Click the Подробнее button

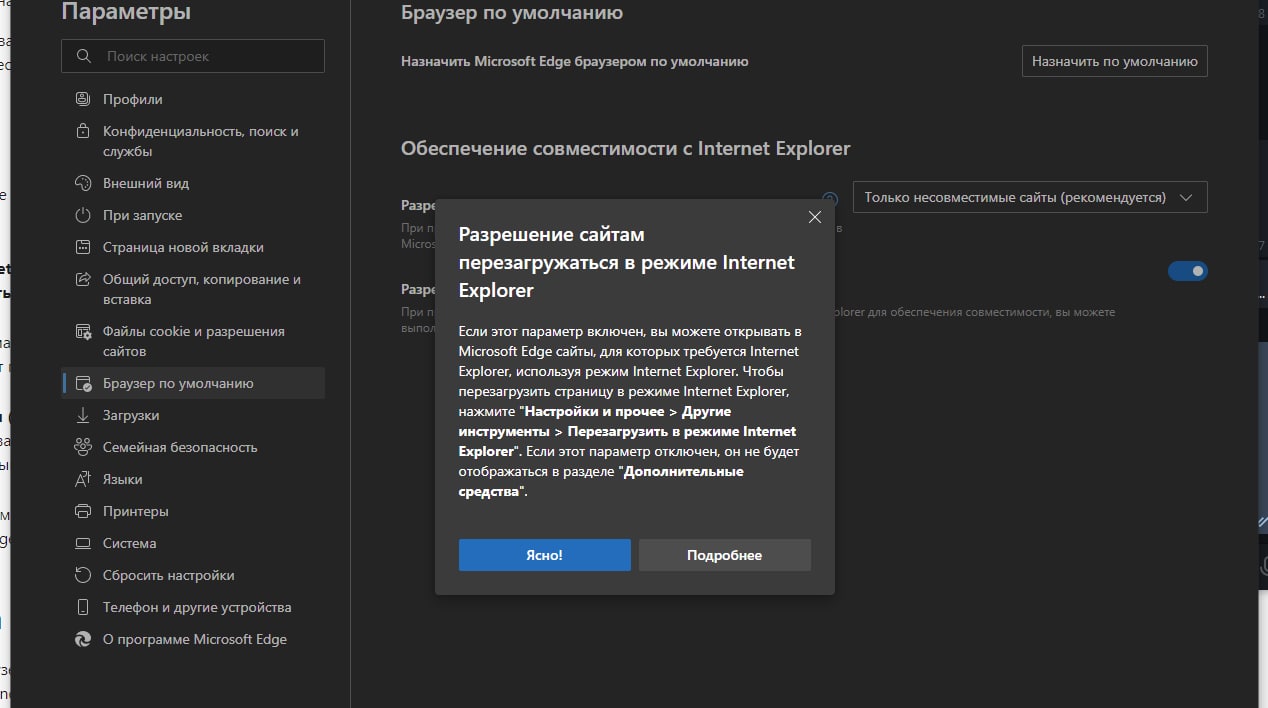[725, 555]
